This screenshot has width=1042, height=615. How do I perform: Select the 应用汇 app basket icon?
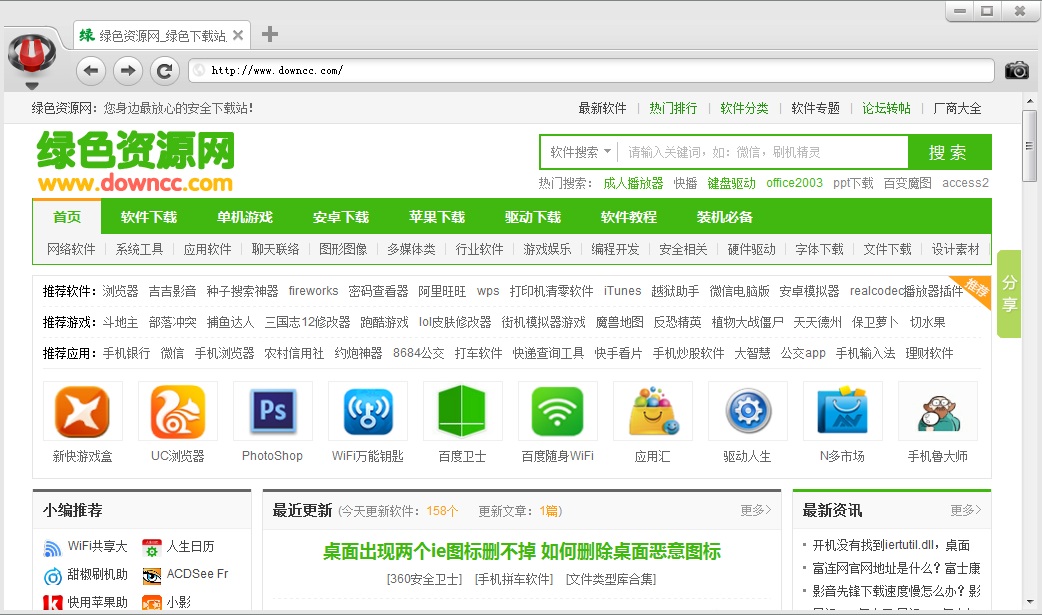[x=652, y=411]
